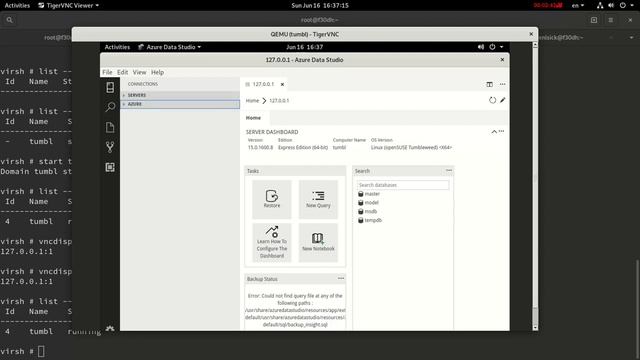The image size is (640, 360).
Task: Open the TigerVNC Viewer app menu
Action: (68, 5)
